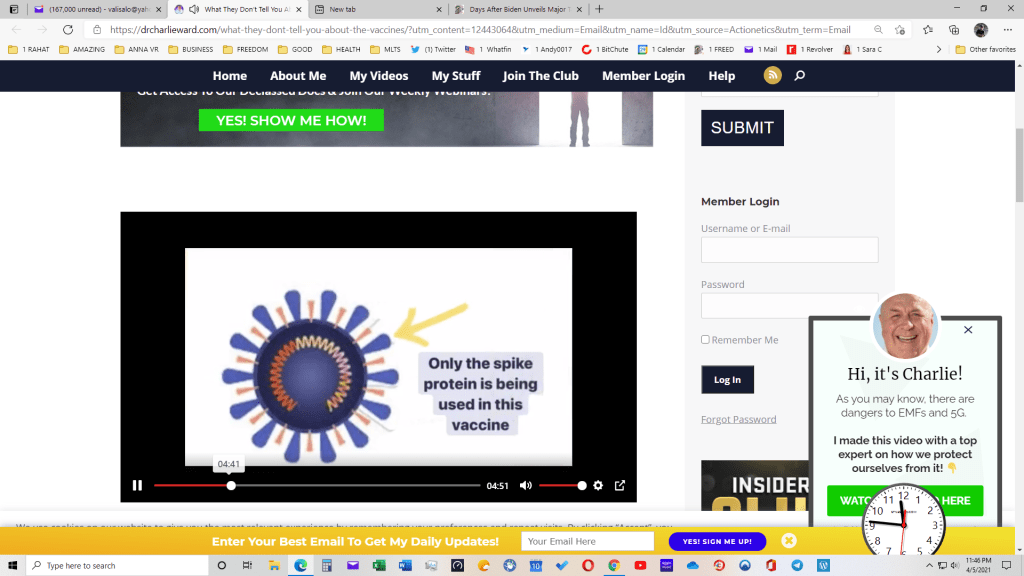The height and width of the screenshot is (576, 1024).
Task: Pause the video player
Action: coord(137,486)
